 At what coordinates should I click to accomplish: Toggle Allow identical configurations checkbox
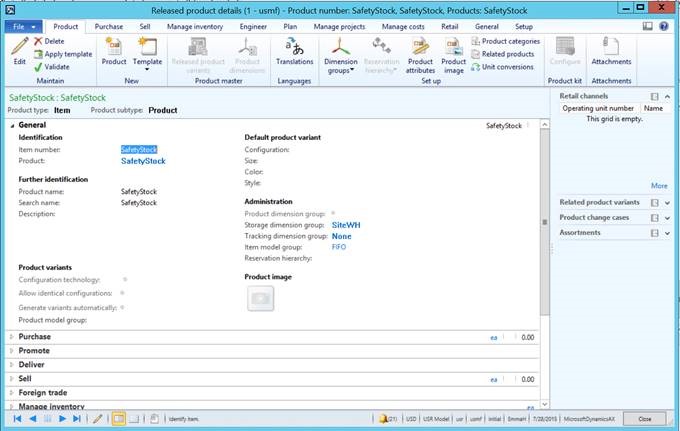pyautogui.click(x=122, y=293)
